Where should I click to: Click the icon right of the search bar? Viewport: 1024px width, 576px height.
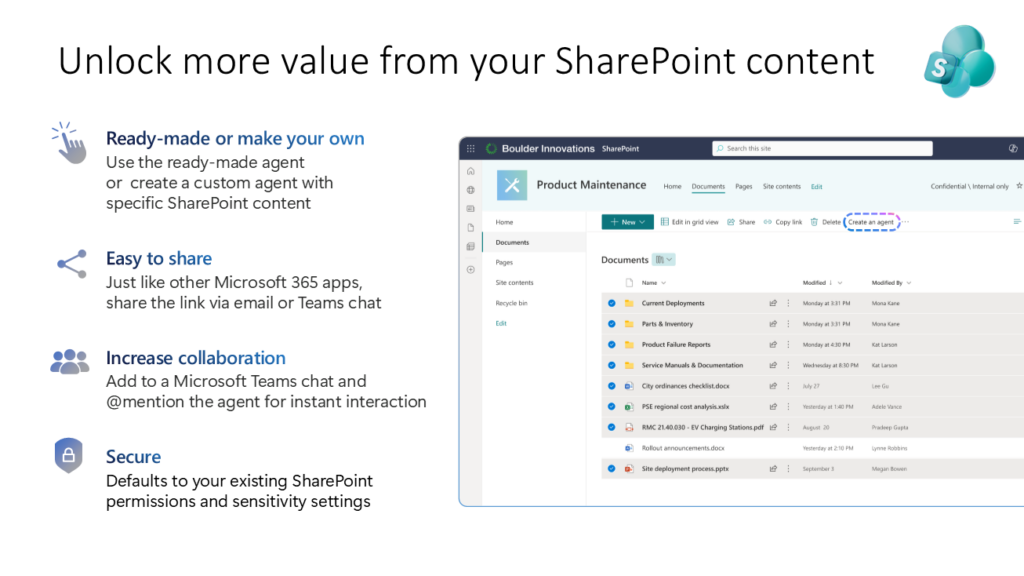pos(1013,148)
